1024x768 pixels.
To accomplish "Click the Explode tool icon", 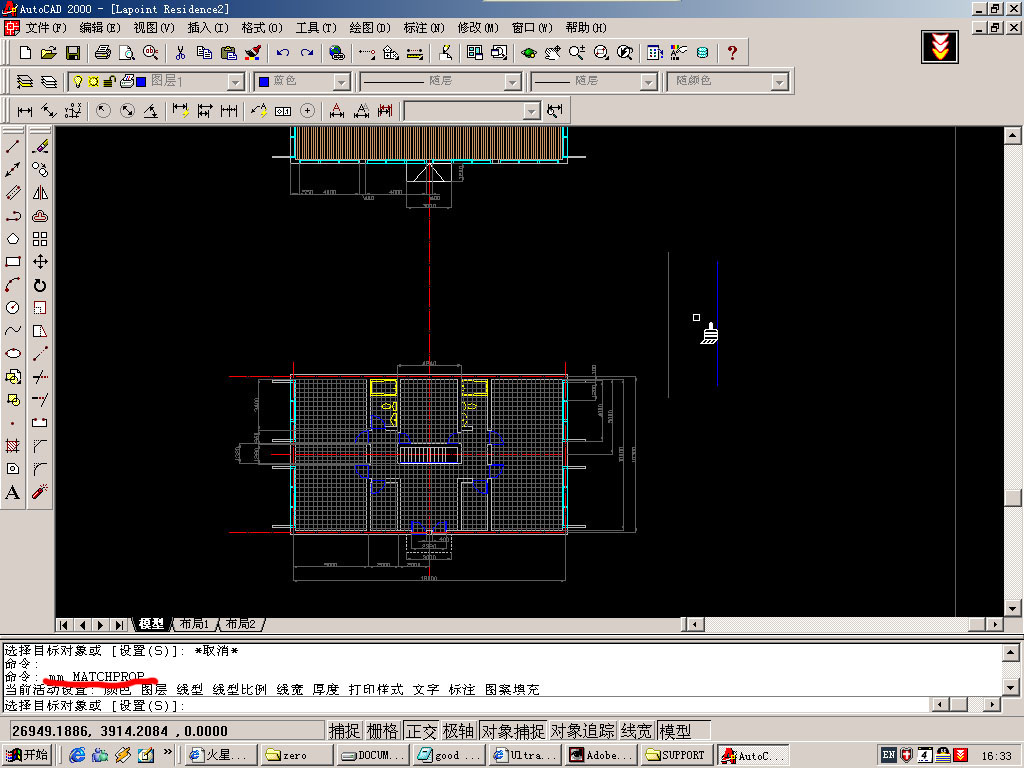I will point(40,492).
